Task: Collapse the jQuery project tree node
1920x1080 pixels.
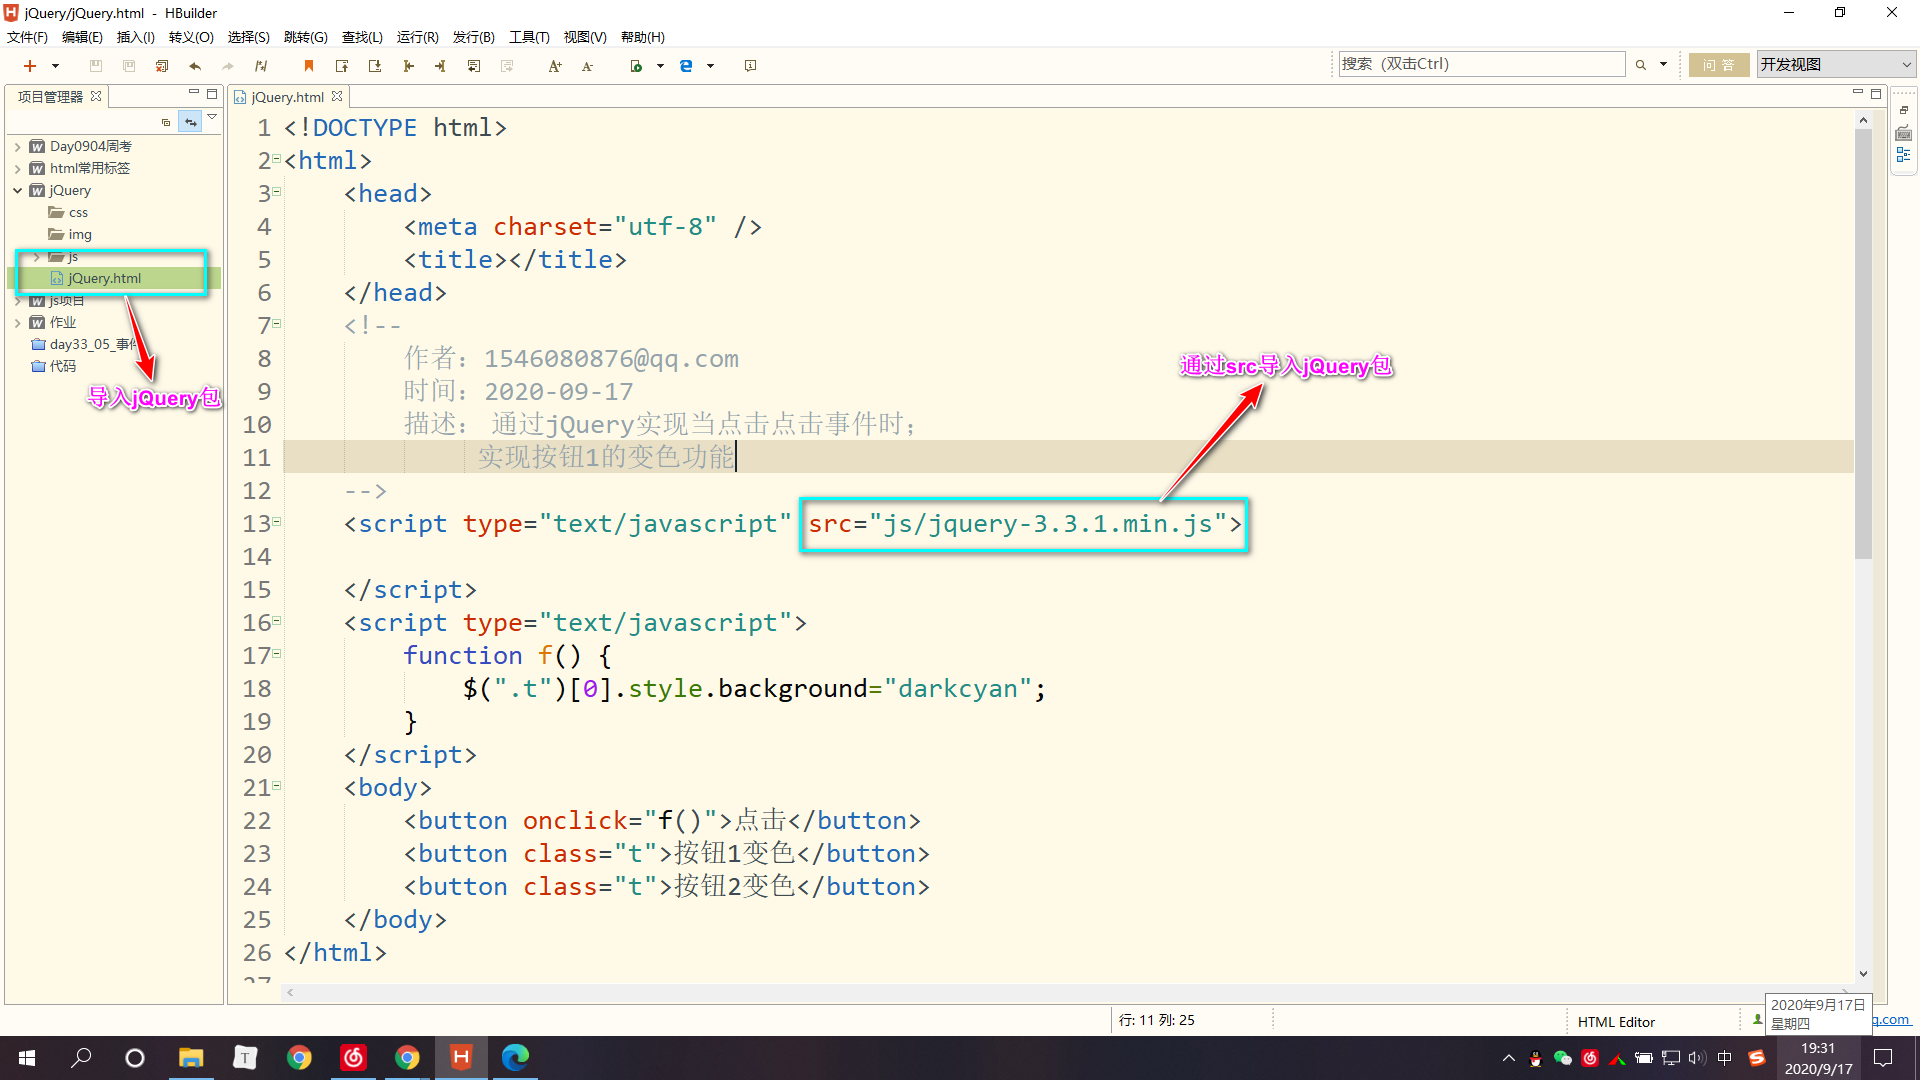Action: 18,190
